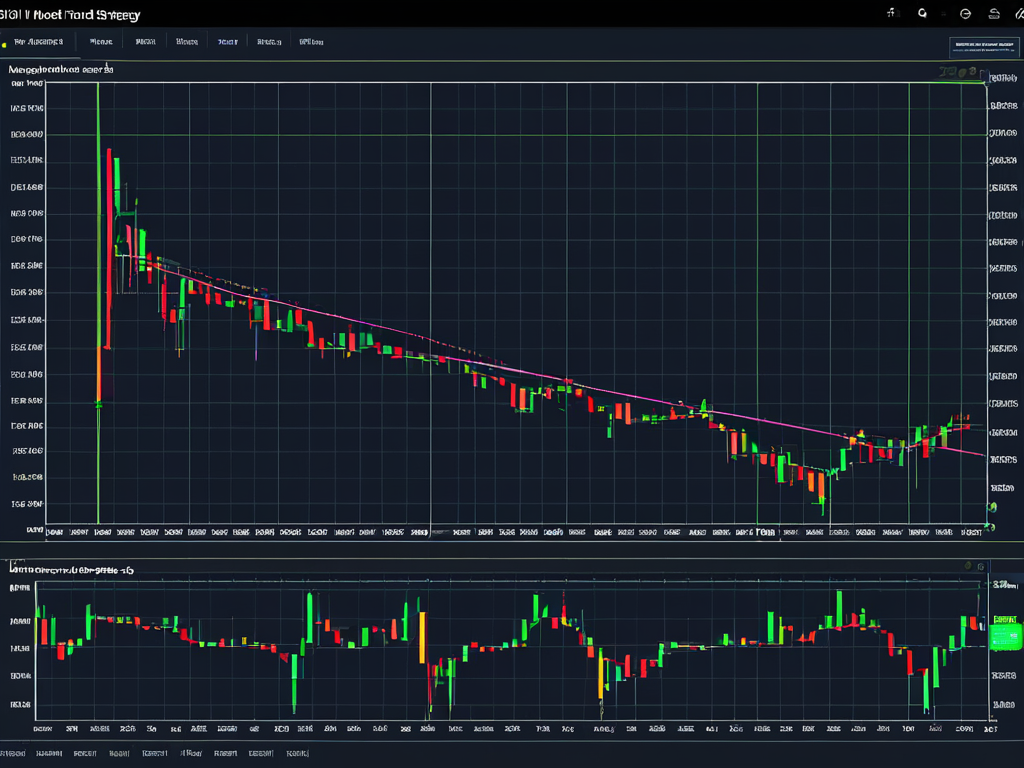Click the stacked-lines icon in the top-right header

(993, 13)
